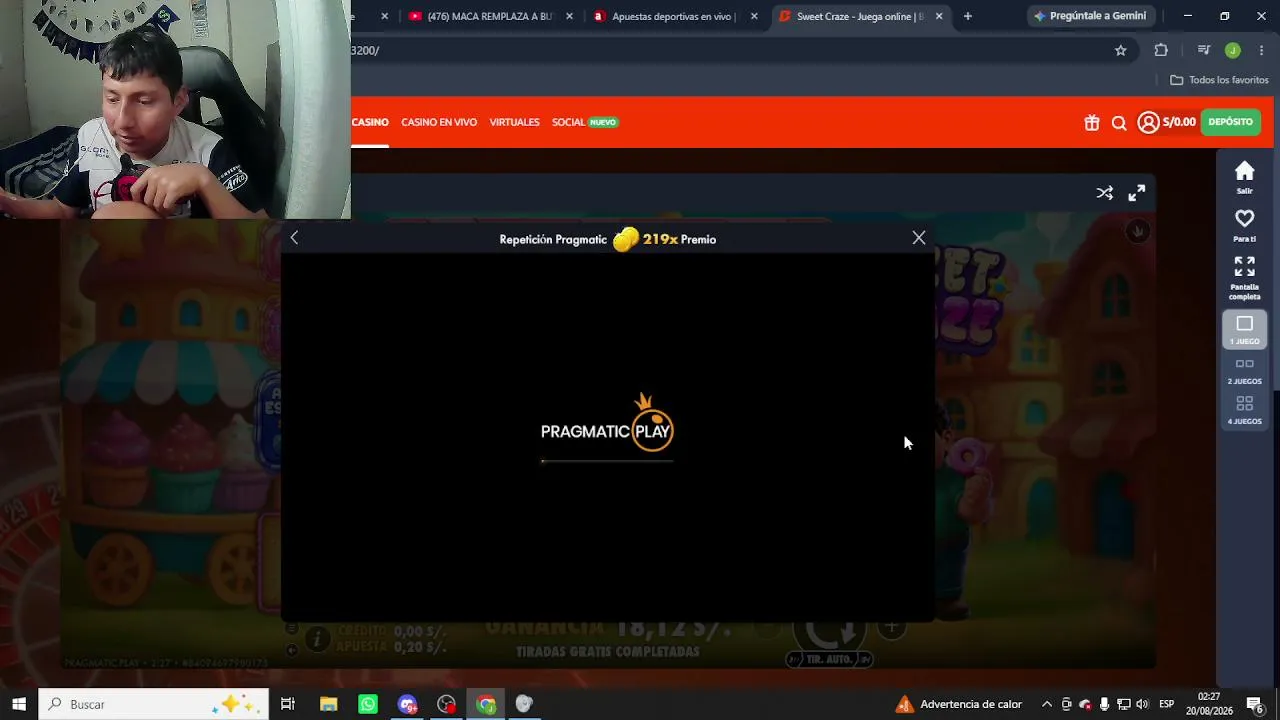The width and height of the screenshot is (1280, 720).
Task: Click the S/0.00 account balance
Action: 1179,122
